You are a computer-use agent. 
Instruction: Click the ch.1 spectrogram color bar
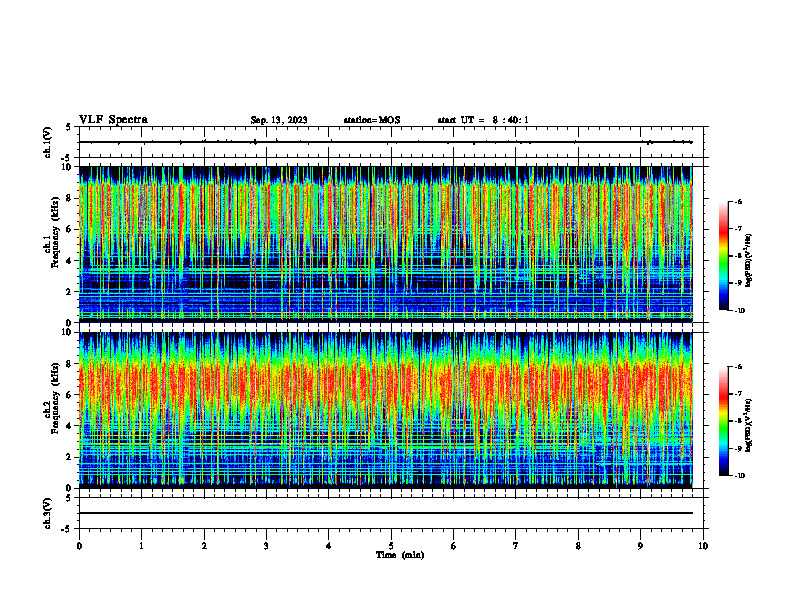click(724, 256)
